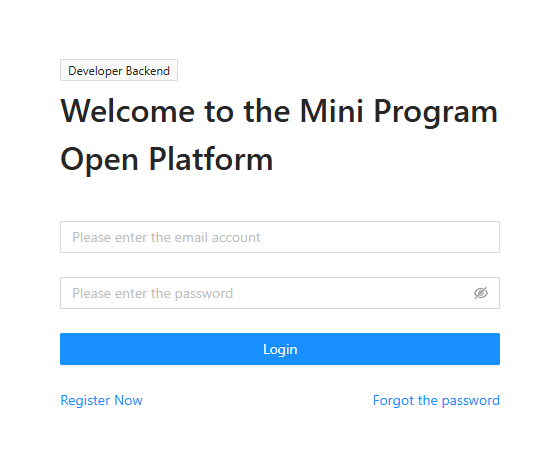
Task: Focus the password input field
Action: coord(280,293)
